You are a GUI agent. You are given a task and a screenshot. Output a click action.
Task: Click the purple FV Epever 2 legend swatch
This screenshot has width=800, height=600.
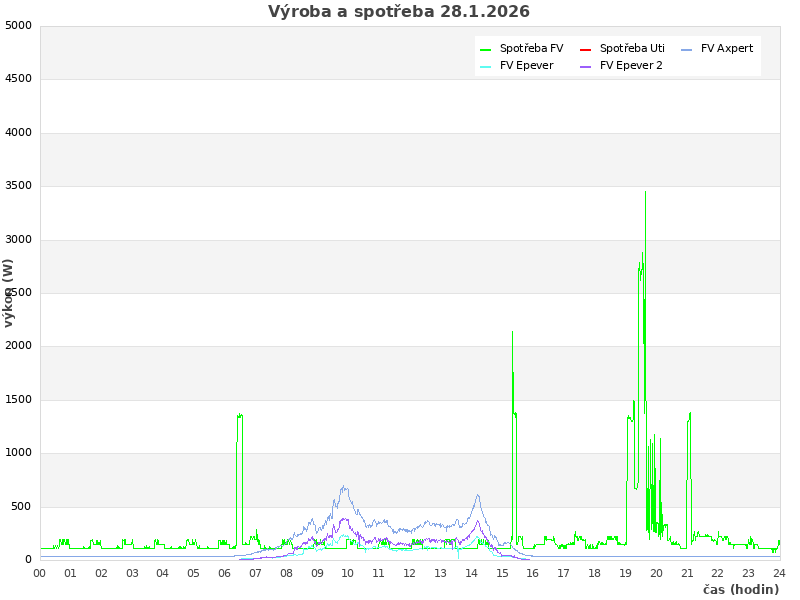(586, 66)
